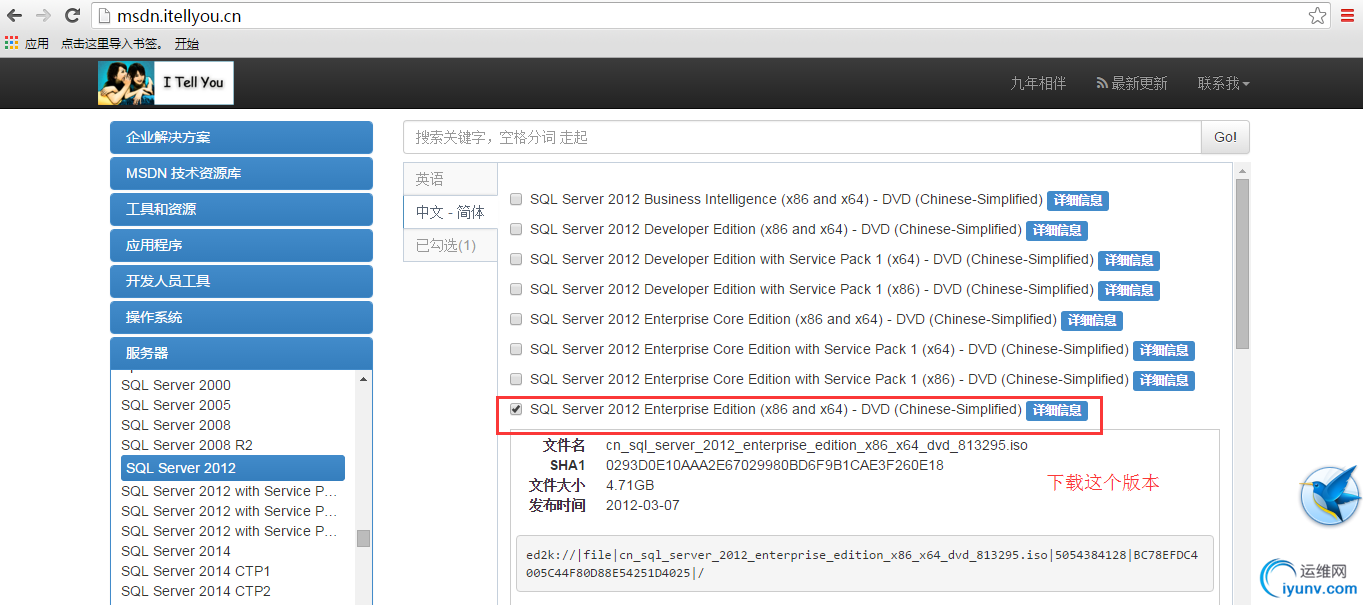Open the Chrome hamburger menu
Screen dimensions: 1363x605
[x=1348, y=16]
